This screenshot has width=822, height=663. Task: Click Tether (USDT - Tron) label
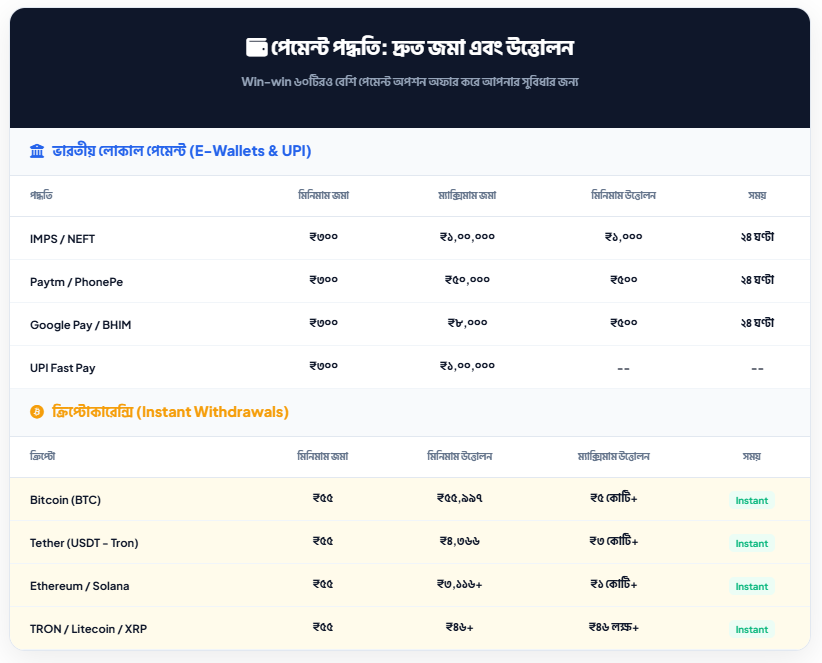click(84, 543)
